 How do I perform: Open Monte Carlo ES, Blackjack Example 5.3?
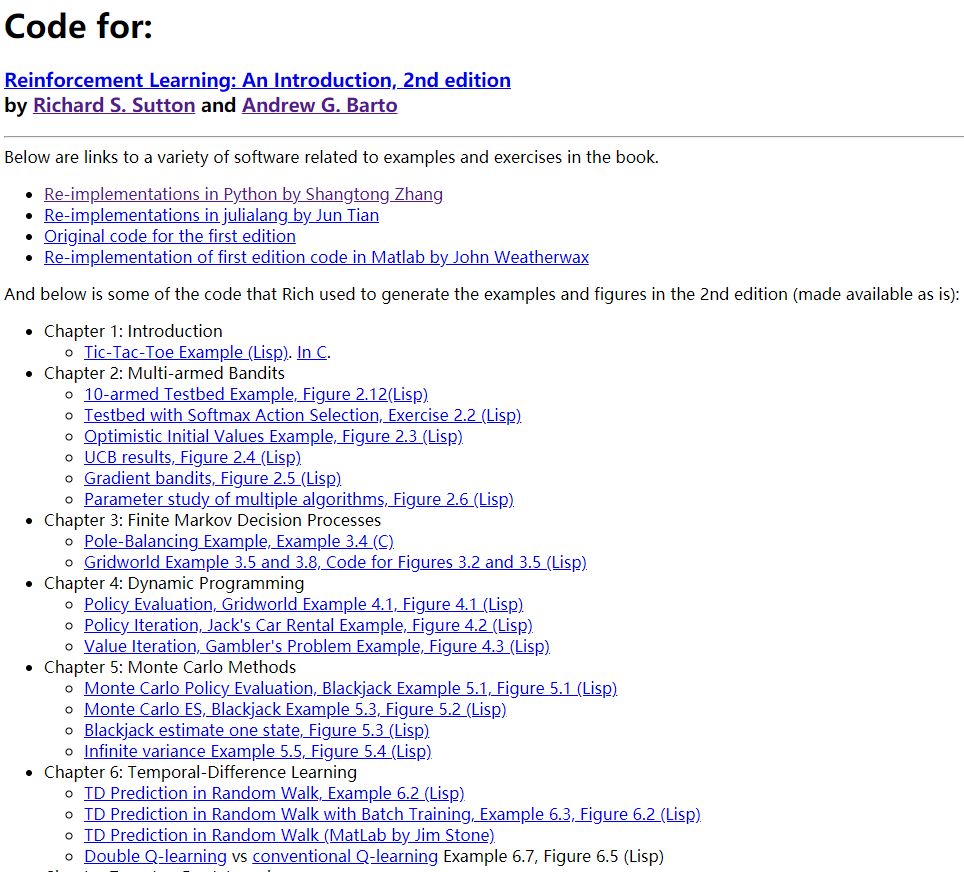[x=295, y=709]
